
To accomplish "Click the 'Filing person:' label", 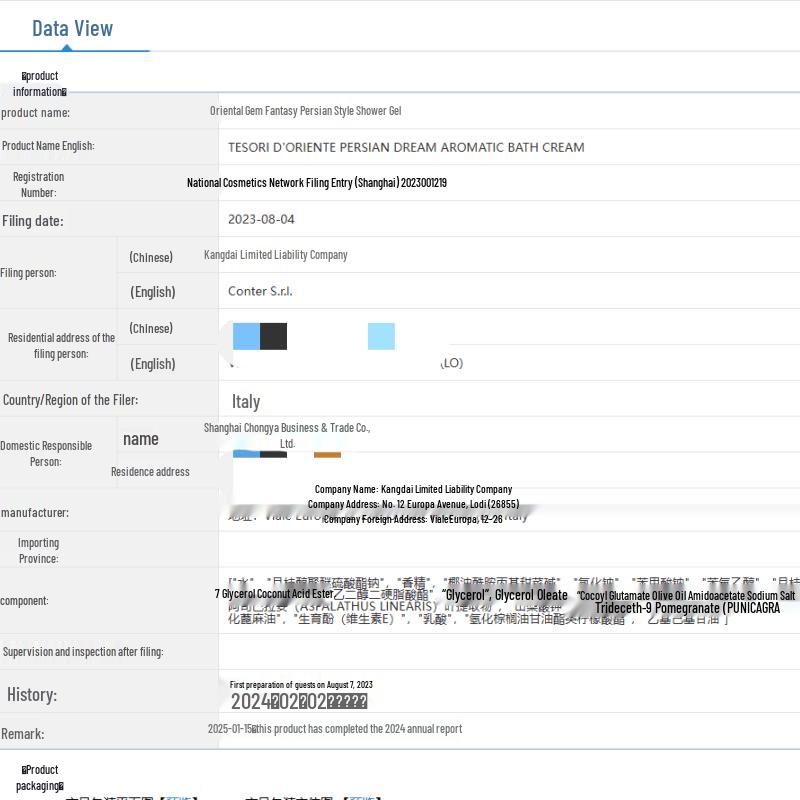I will coord(28,273).
